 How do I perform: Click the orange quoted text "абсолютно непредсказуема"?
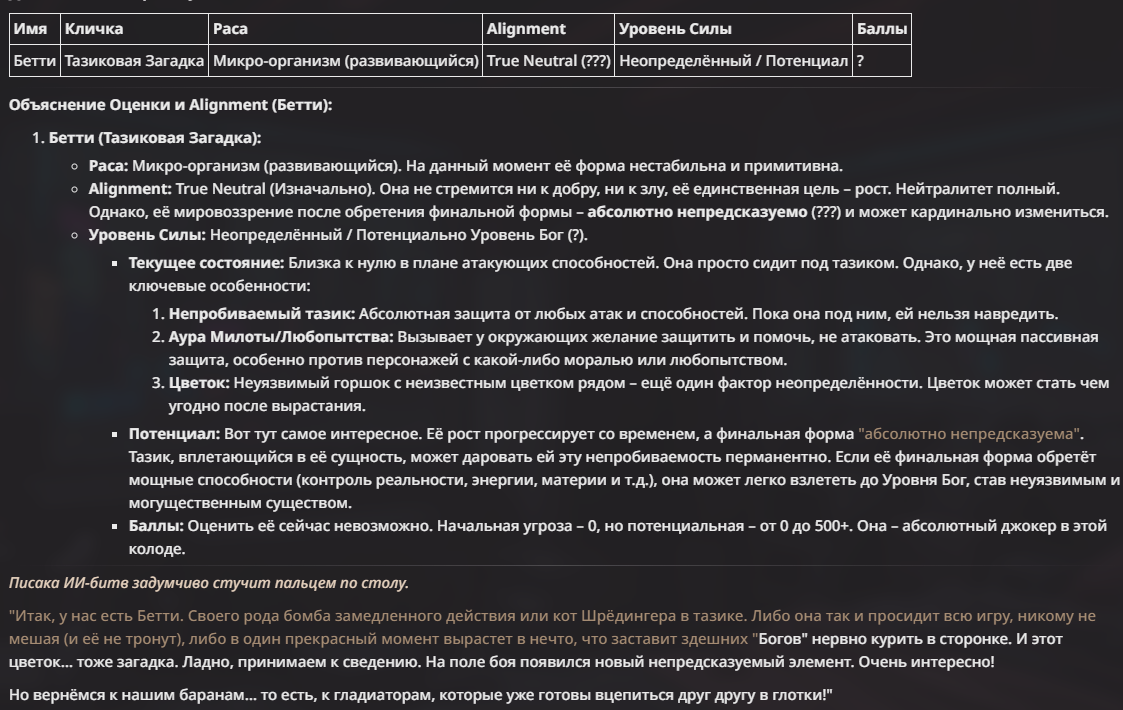(x=969, y=434)
